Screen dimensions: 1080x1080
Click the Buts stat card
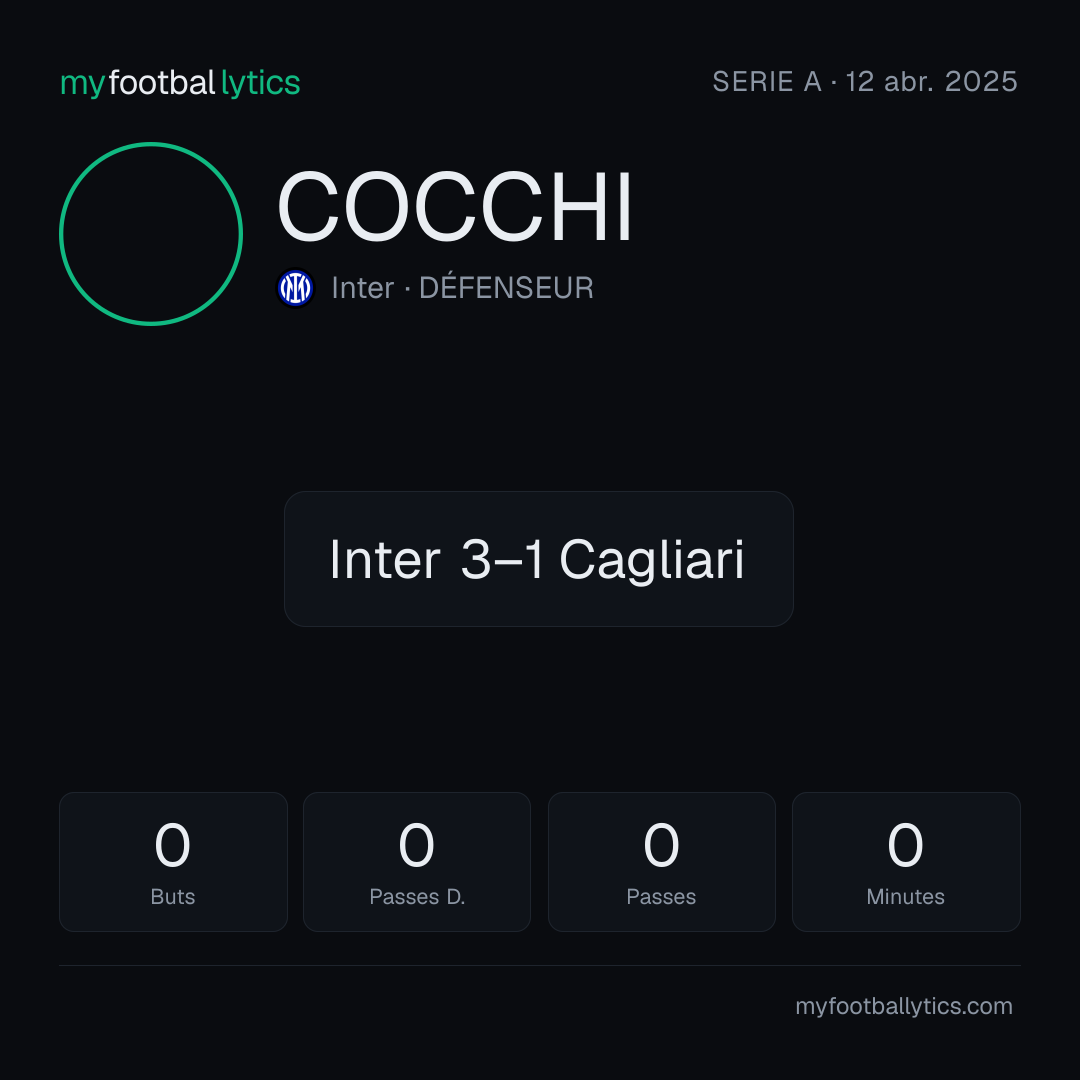173,862
